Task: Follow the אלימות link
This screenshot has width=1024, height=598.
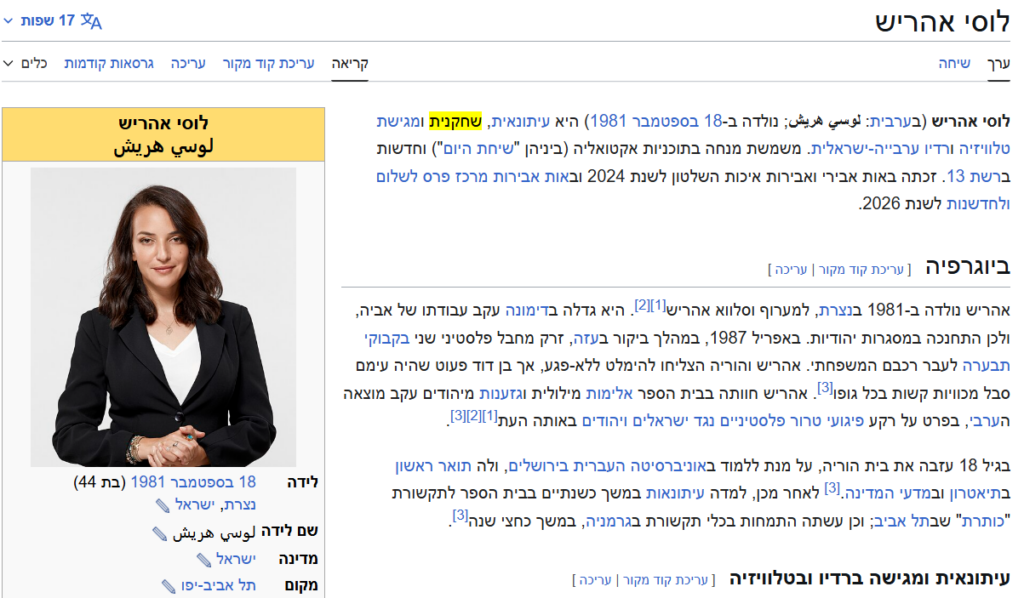Action: pos(609,393)
